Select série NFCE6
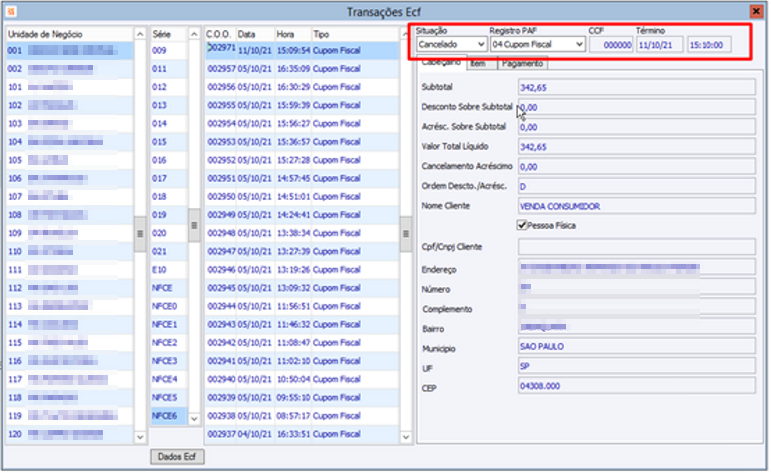The image size is (771, 473). (x=169, y=415)
